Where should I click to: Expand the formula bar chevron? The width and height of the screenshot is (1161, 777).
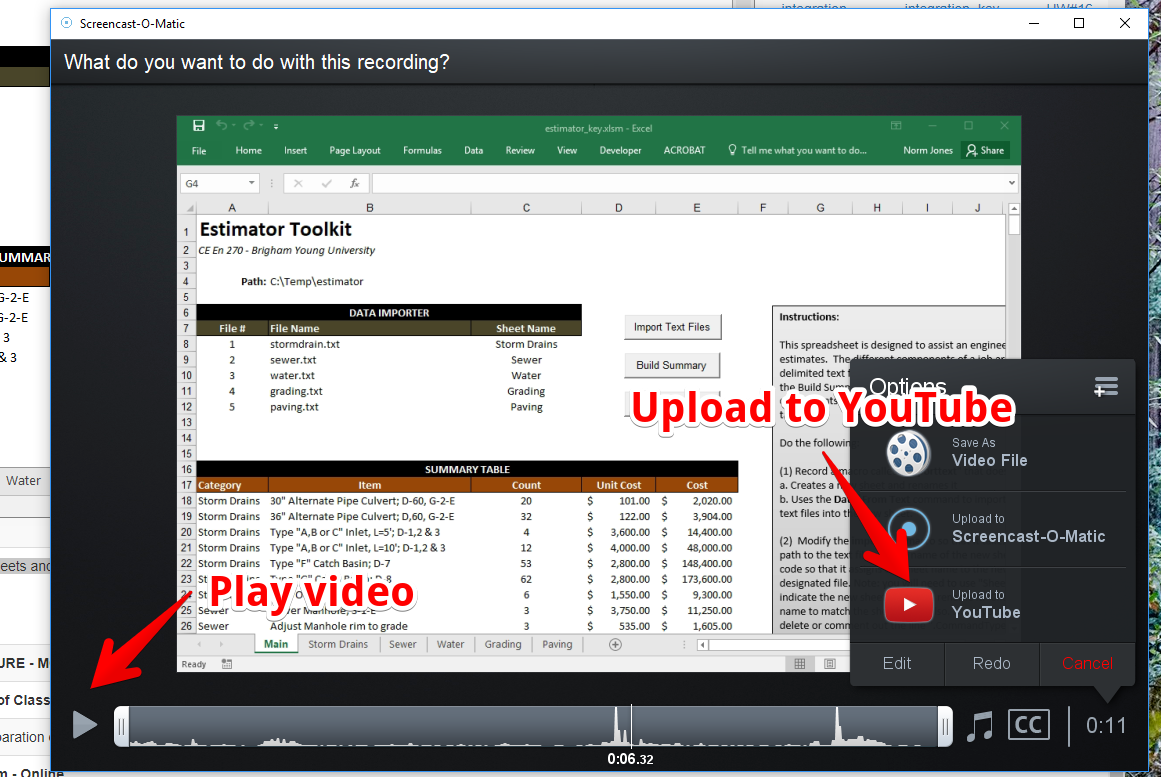click(x=1011, y=183)
